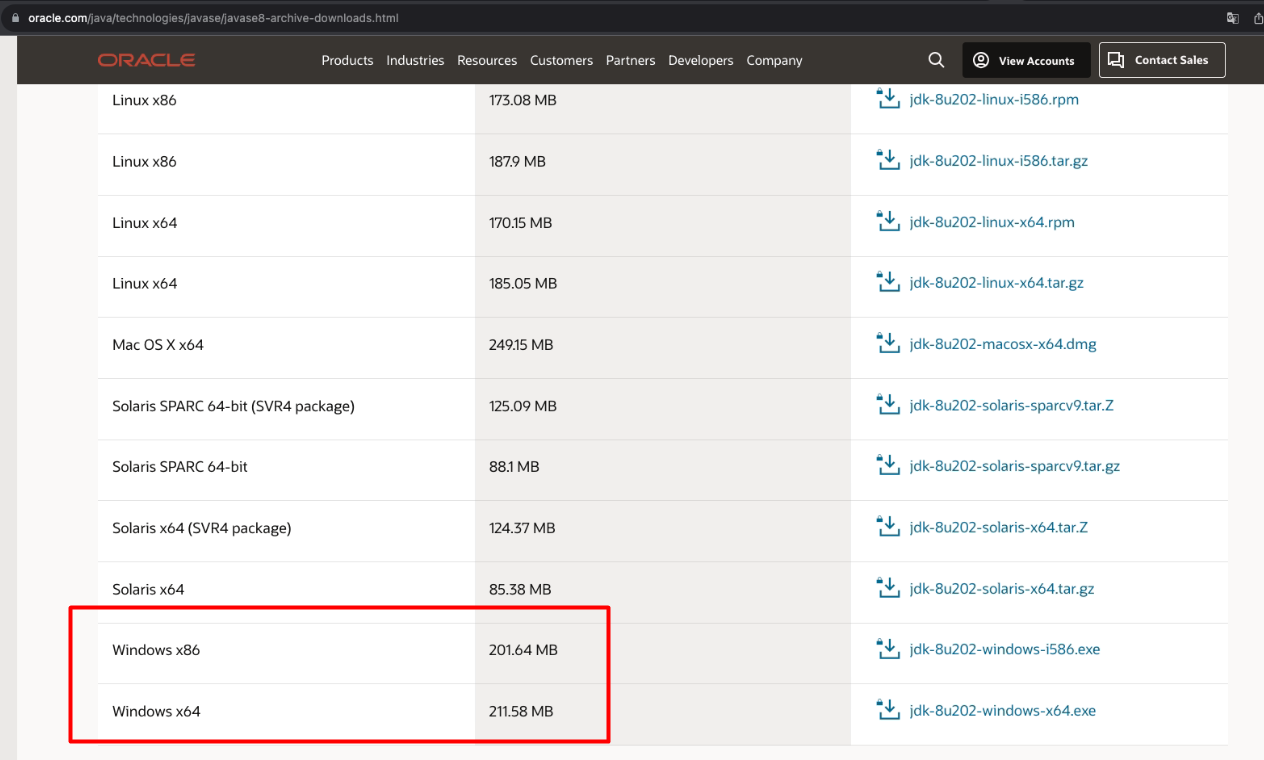Download jdk-8u202-solaris-x64.tar.gz link
Viewport: 1264px width, 760px height.
(x=1002, y=589)
